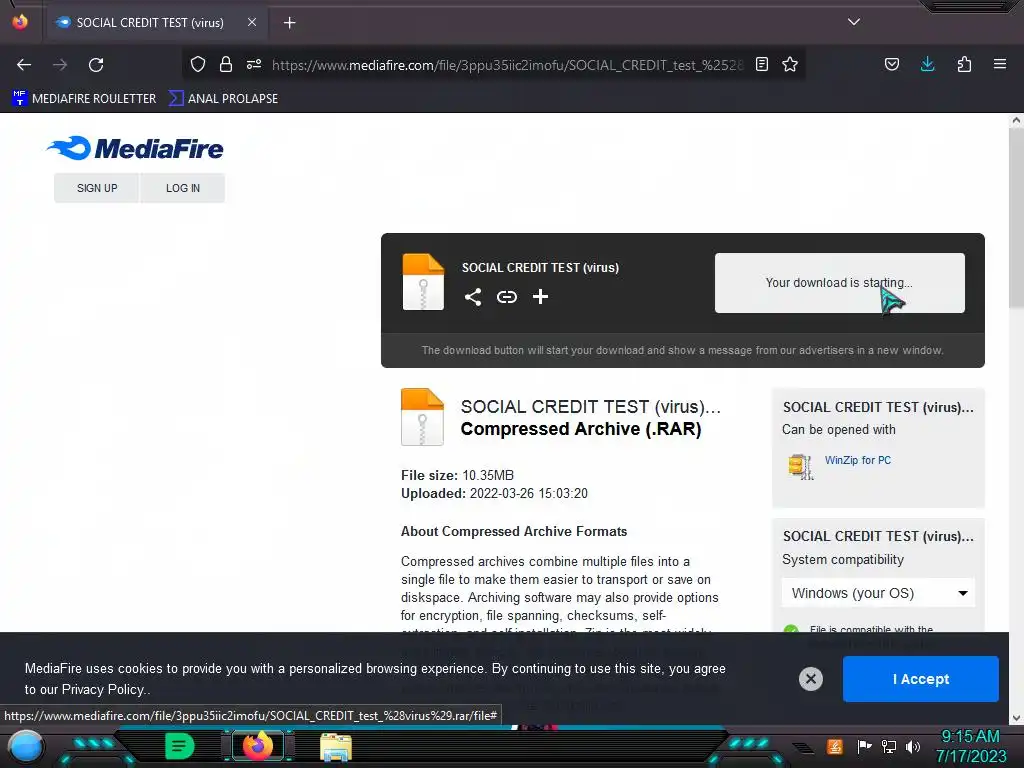1024x768 pixels.
Task: Click the 'Your download is starting...' button
Action: [x=839, y=283]
